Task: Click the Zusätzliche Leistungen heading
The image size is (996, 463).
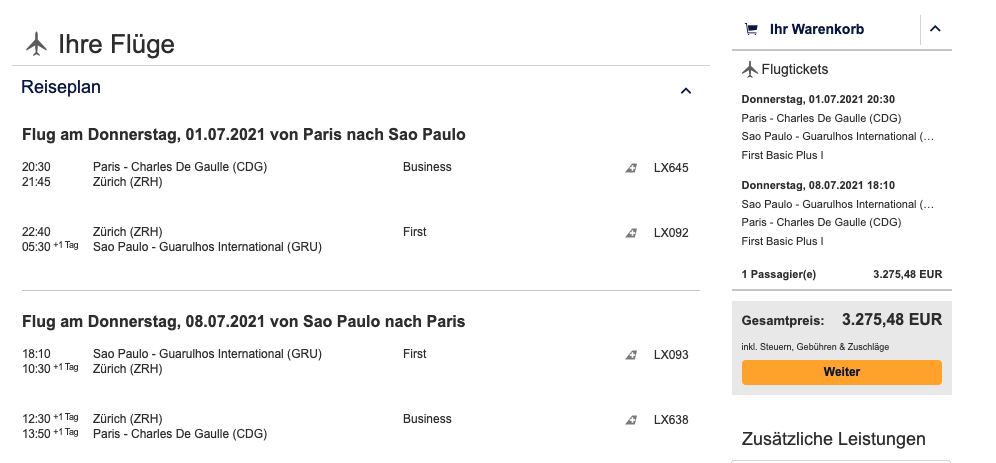Action: [833, 439]
